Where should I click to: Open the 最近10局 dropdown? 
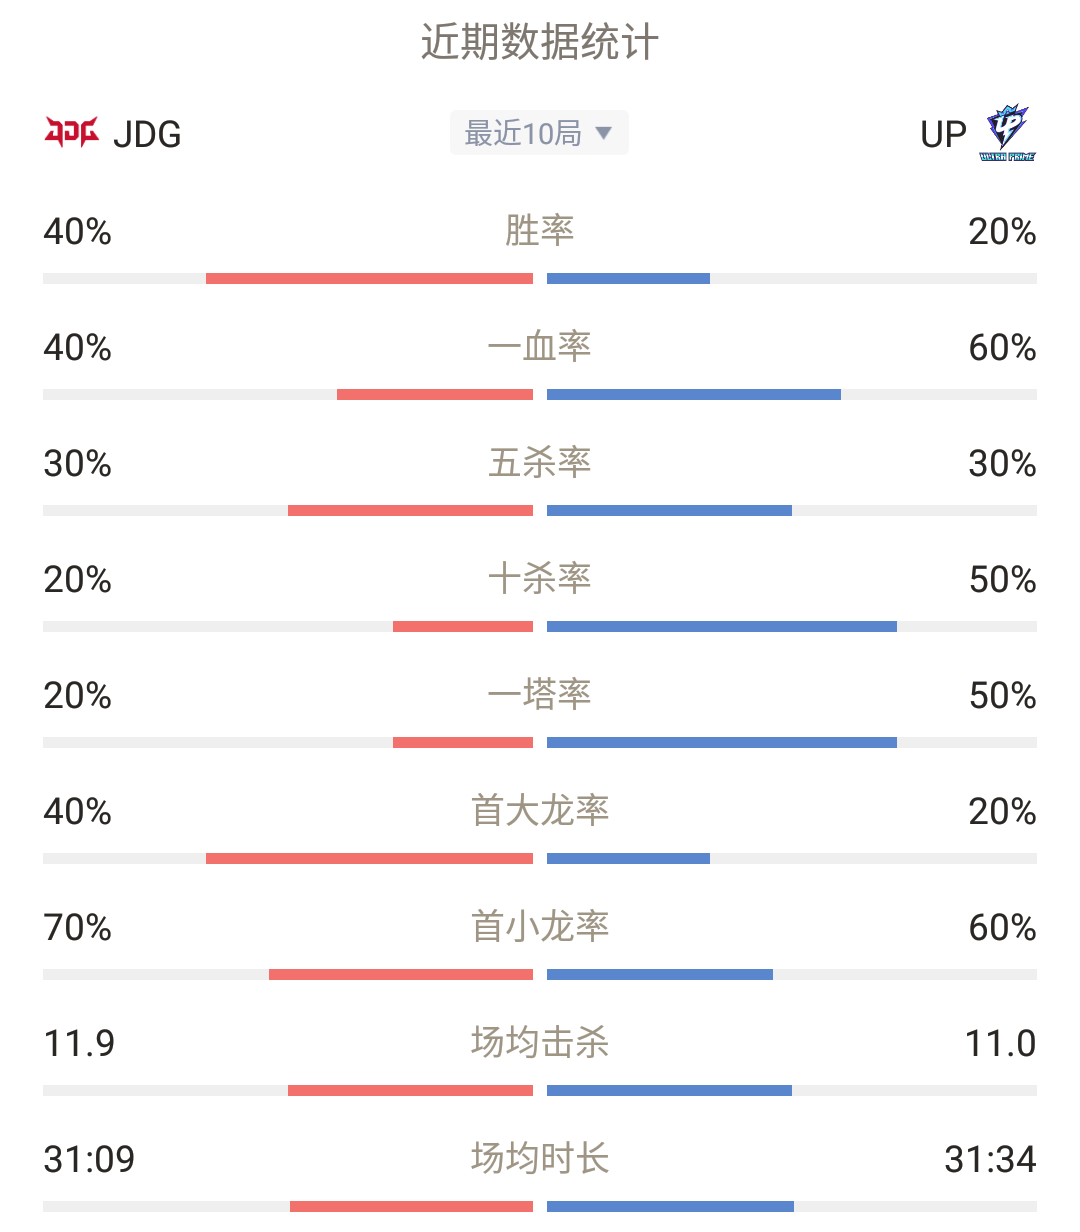(539, 133)
